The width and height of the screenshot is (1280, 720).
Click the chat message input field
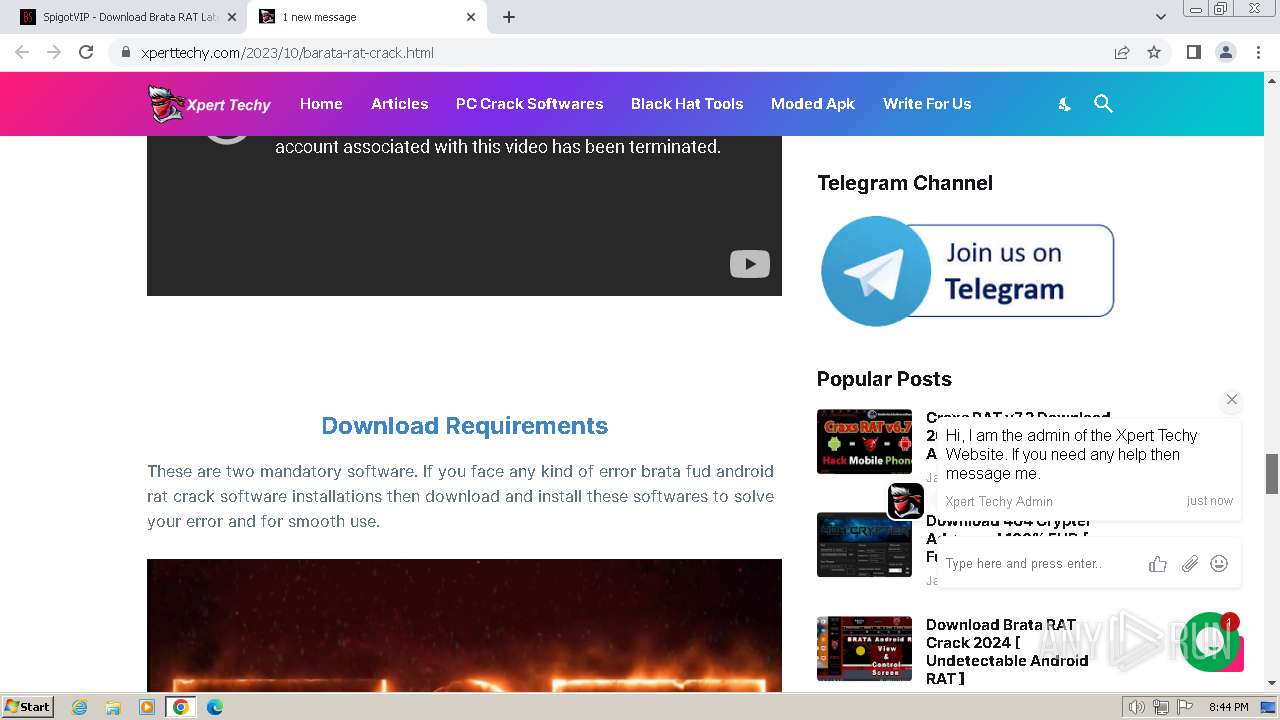pos(1040,564)
